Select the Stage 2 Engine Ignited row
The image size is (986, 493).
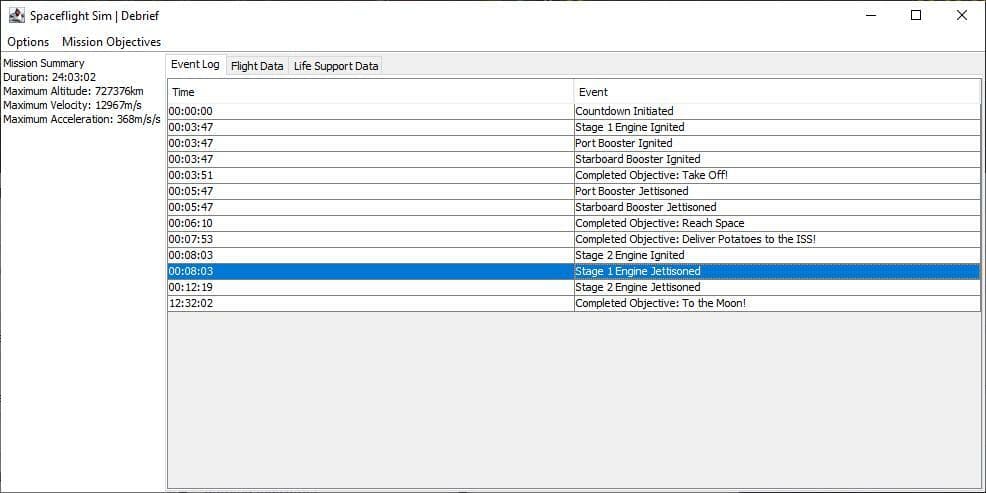point(573,255)
